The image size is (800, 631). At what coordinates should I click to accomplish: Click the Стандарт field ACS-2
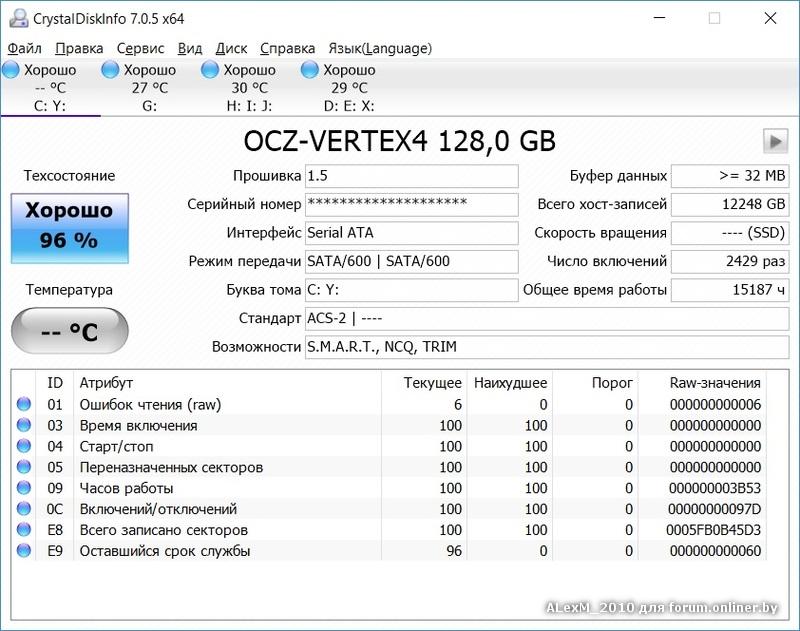pos(547,319)
